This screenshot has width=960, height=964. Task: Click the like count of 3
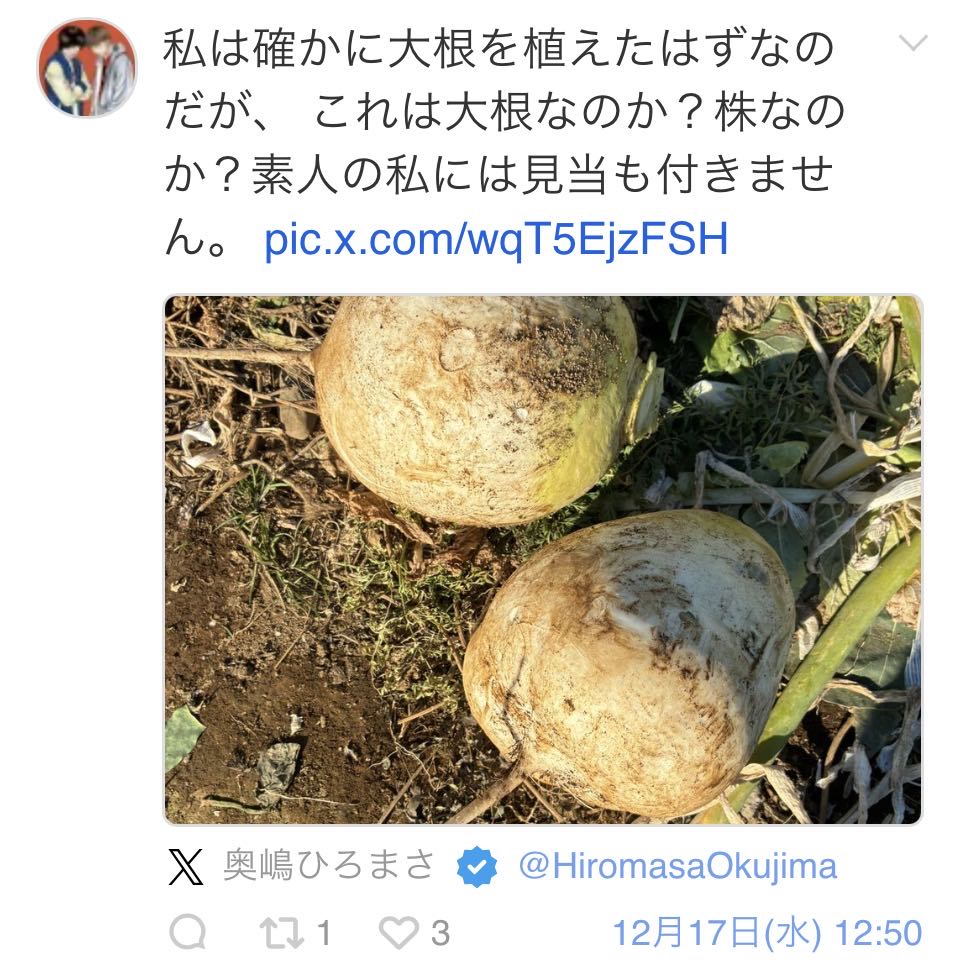point(440,933)
